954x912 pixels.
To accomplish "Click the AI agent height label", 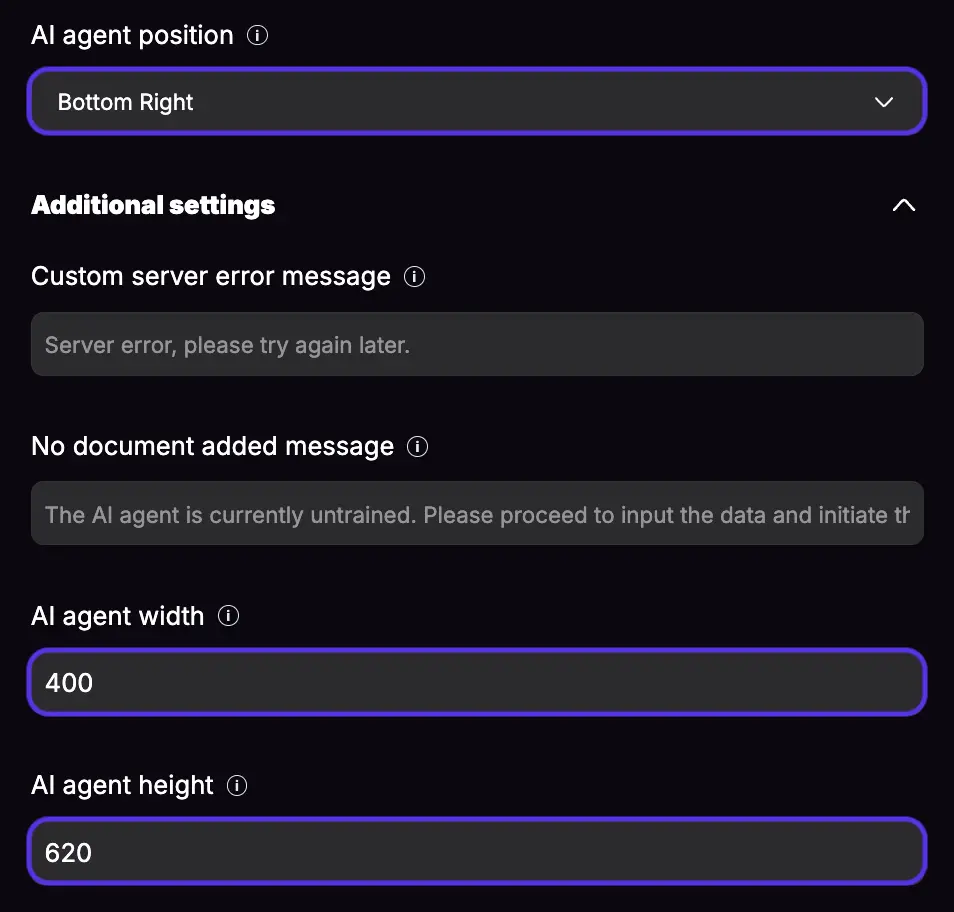I will 122,785.
